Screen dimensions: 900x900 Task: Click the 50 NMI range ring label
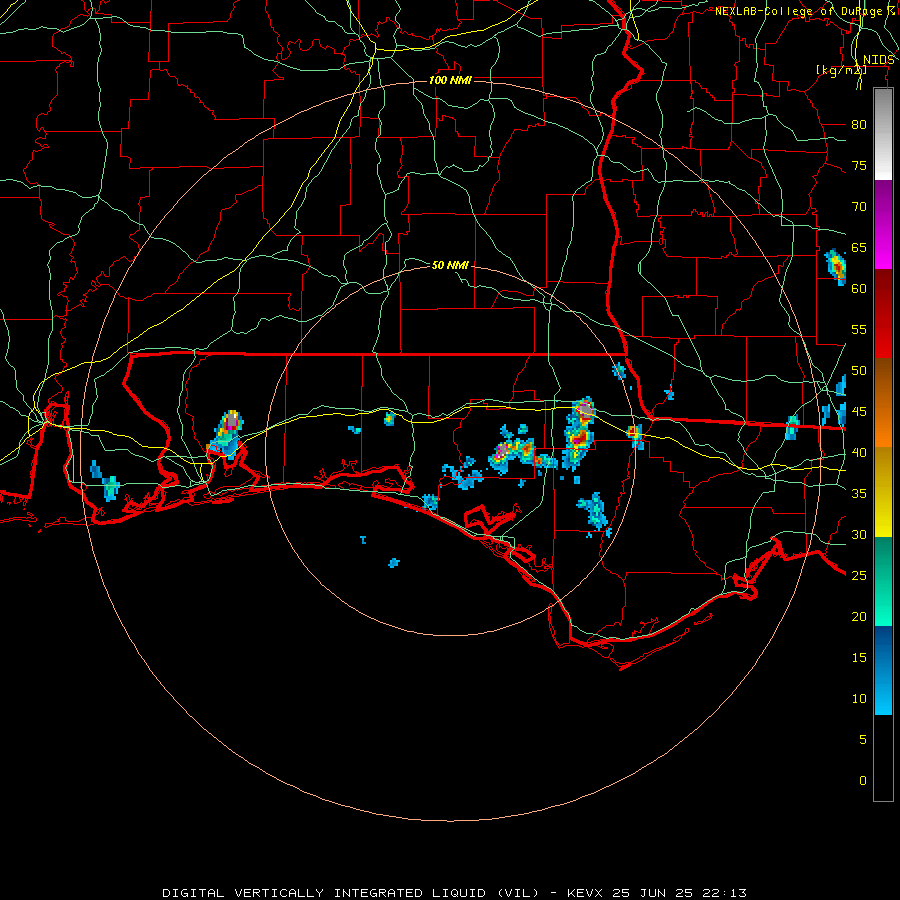450,265
